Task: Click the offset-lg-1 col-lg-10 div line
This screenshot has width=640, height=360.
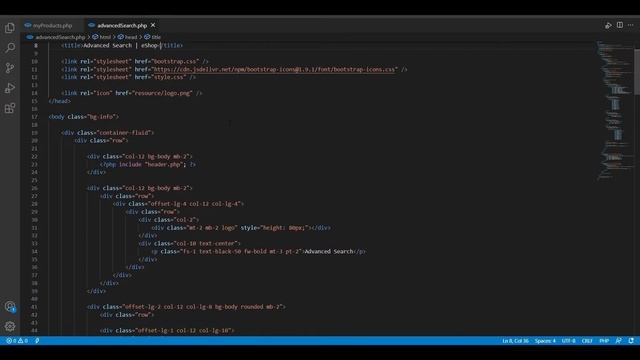Action: pos(167,330)
